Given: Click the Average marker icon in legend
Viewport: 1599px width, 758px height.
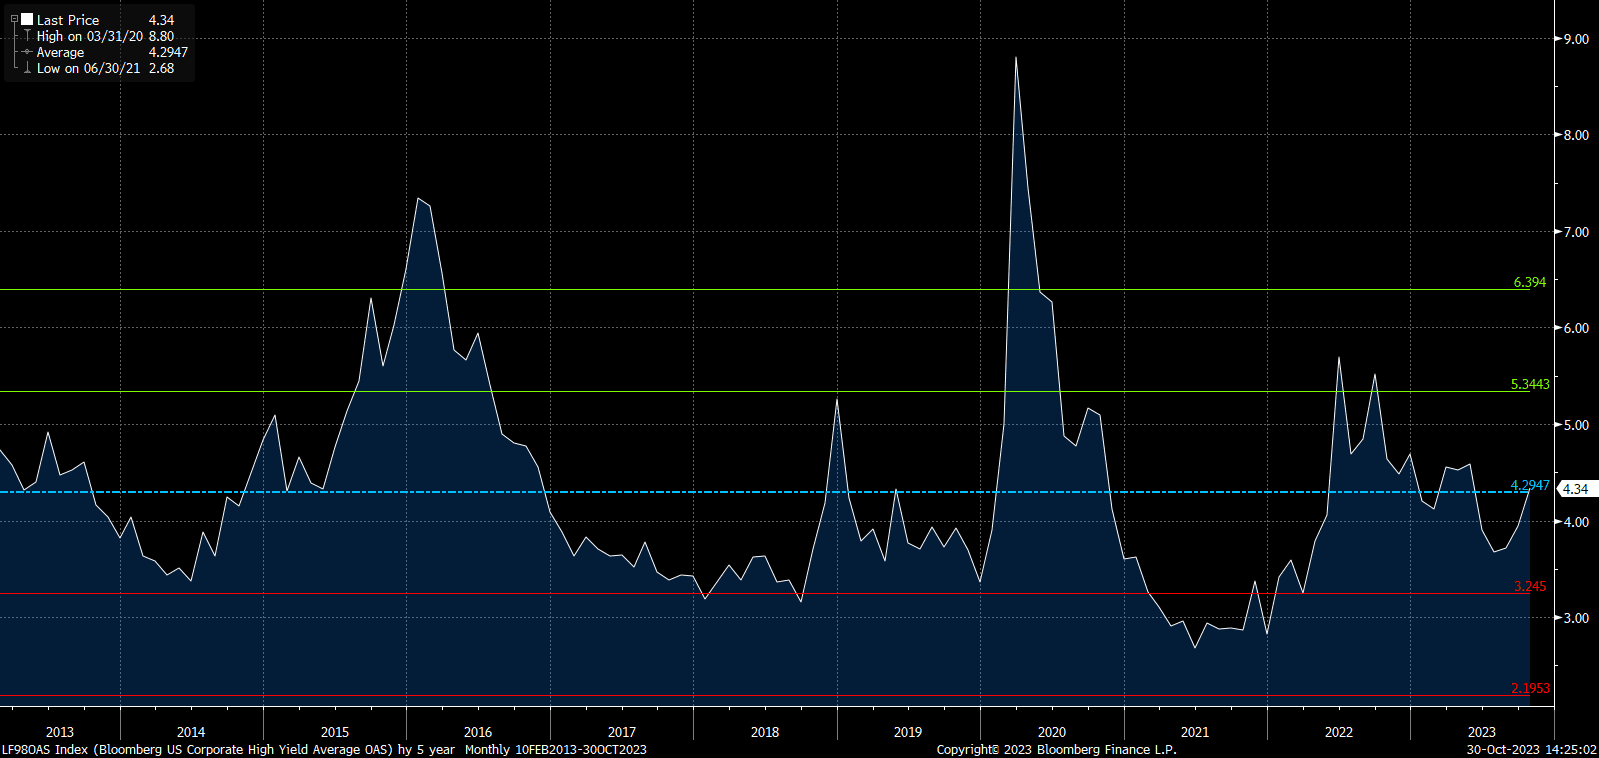Looking at the screenshot, I should coord(27,52).
